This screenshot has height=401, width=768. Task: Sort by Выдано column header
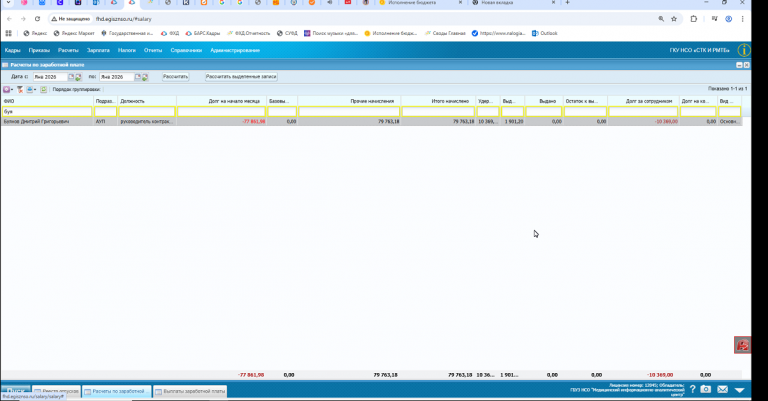point(544,101)
